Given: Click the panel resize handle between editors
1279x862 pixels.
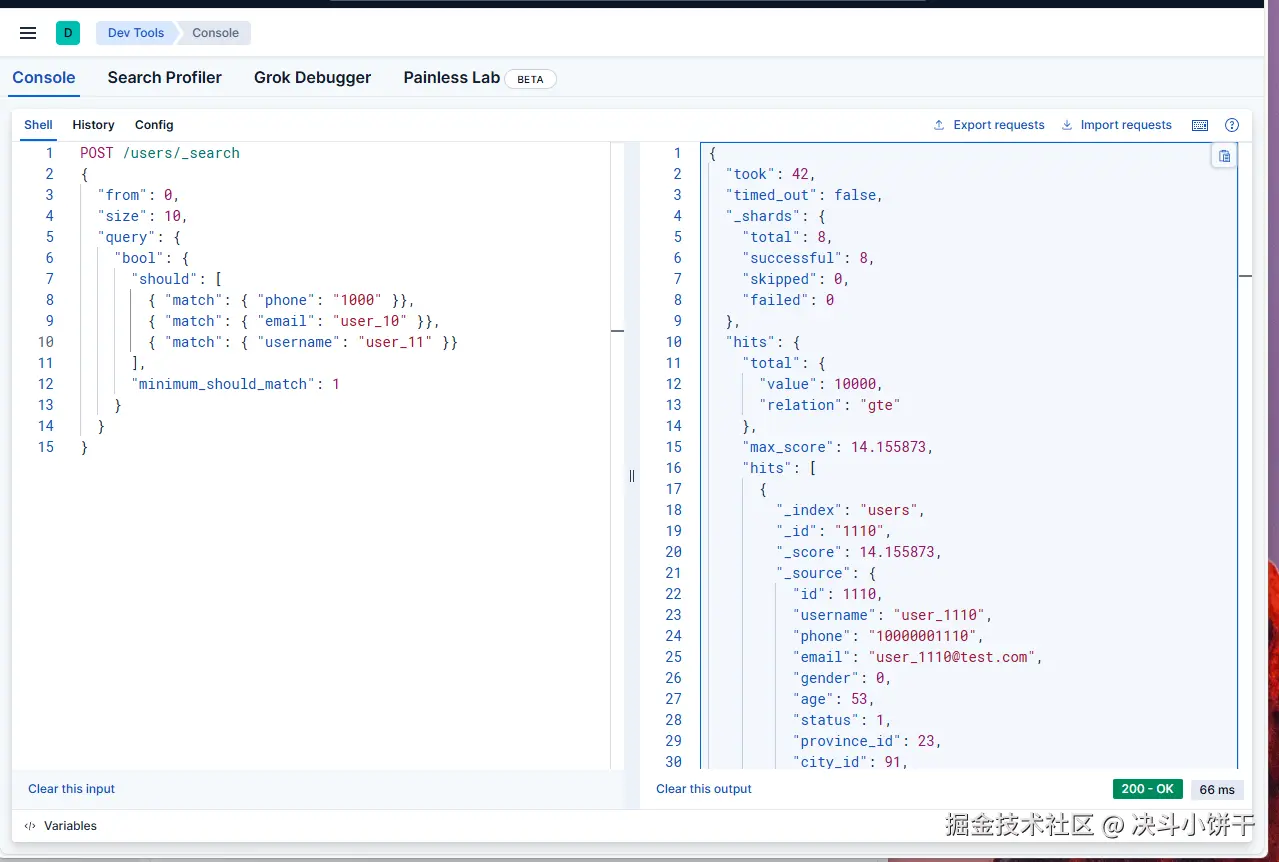Looking at the screenshot, I should [x=632, y=476].
